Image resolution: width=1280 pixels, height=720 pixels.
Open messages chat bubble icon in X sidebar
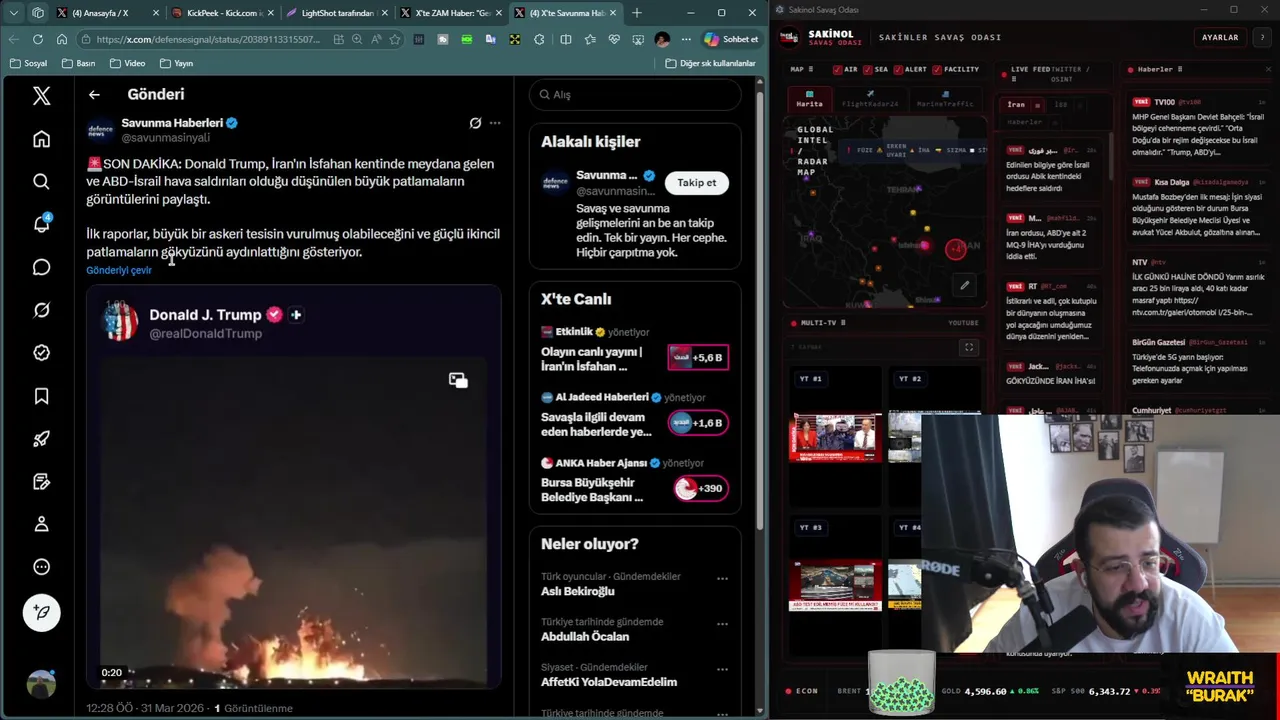click(41, 267)
